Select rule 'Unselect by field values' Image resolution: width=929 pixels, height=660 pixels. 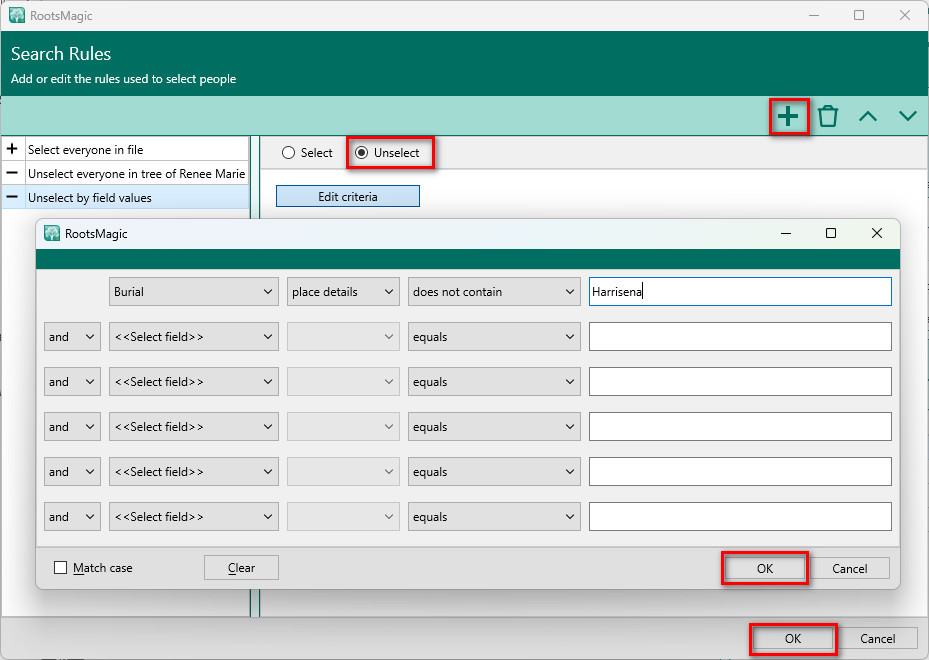point(125,197)
